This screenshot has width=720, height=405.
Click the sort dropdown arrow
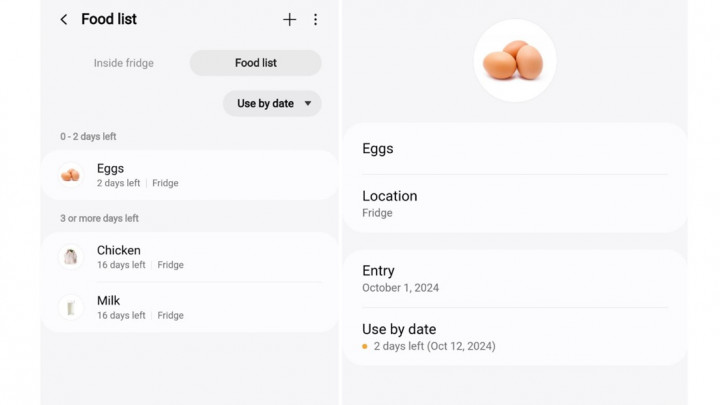click(308, 103)
